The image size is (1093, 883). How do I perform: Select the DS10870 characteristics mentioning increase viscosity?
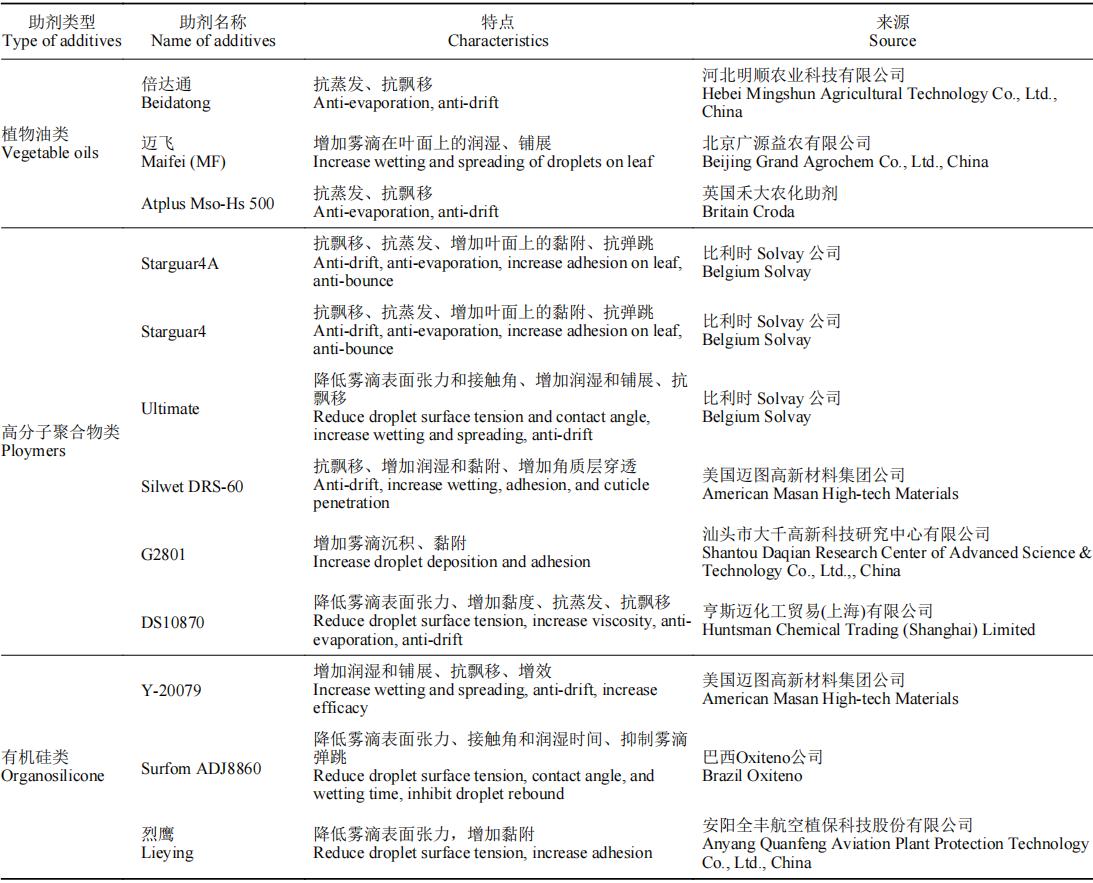[502, 621]
